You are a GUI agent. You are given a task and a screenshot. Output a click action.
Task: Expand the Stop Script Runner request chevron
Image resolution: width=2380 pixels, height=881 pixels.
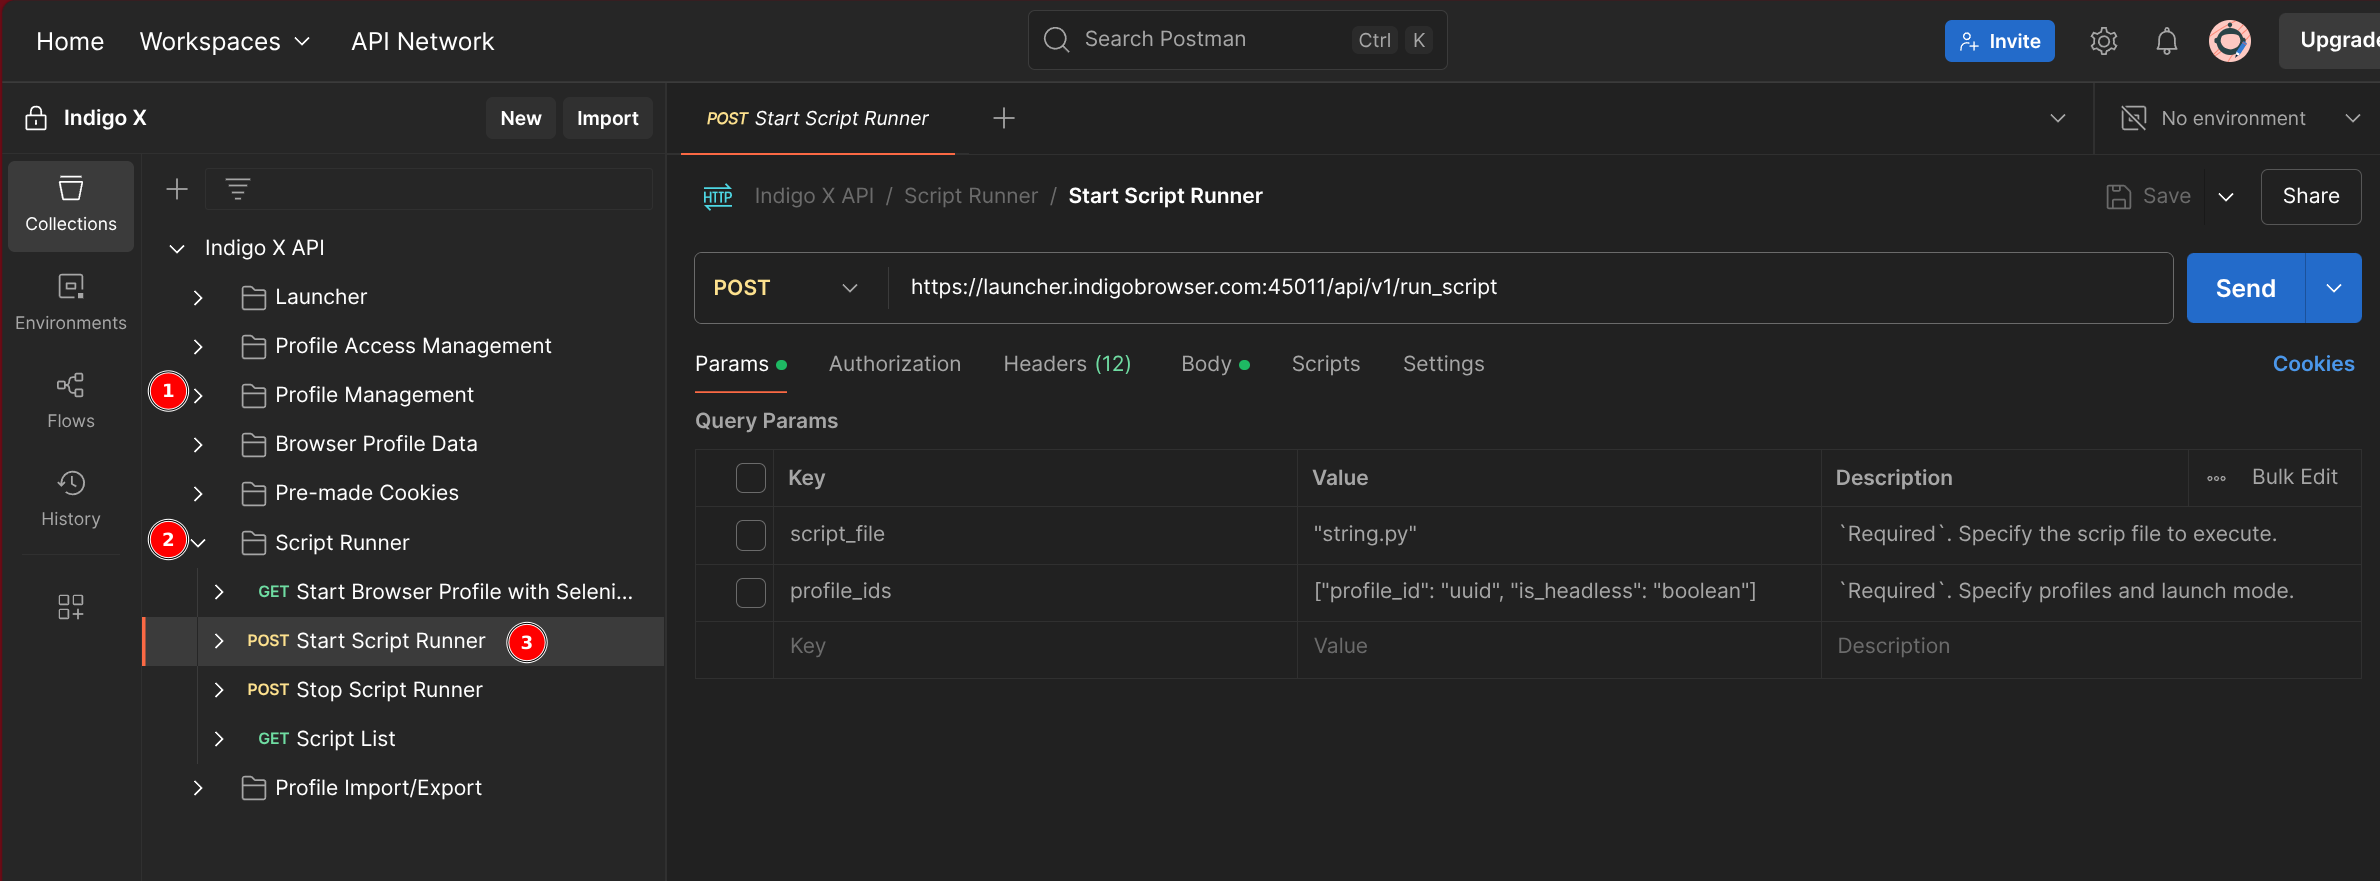click(x=219, y=690)
